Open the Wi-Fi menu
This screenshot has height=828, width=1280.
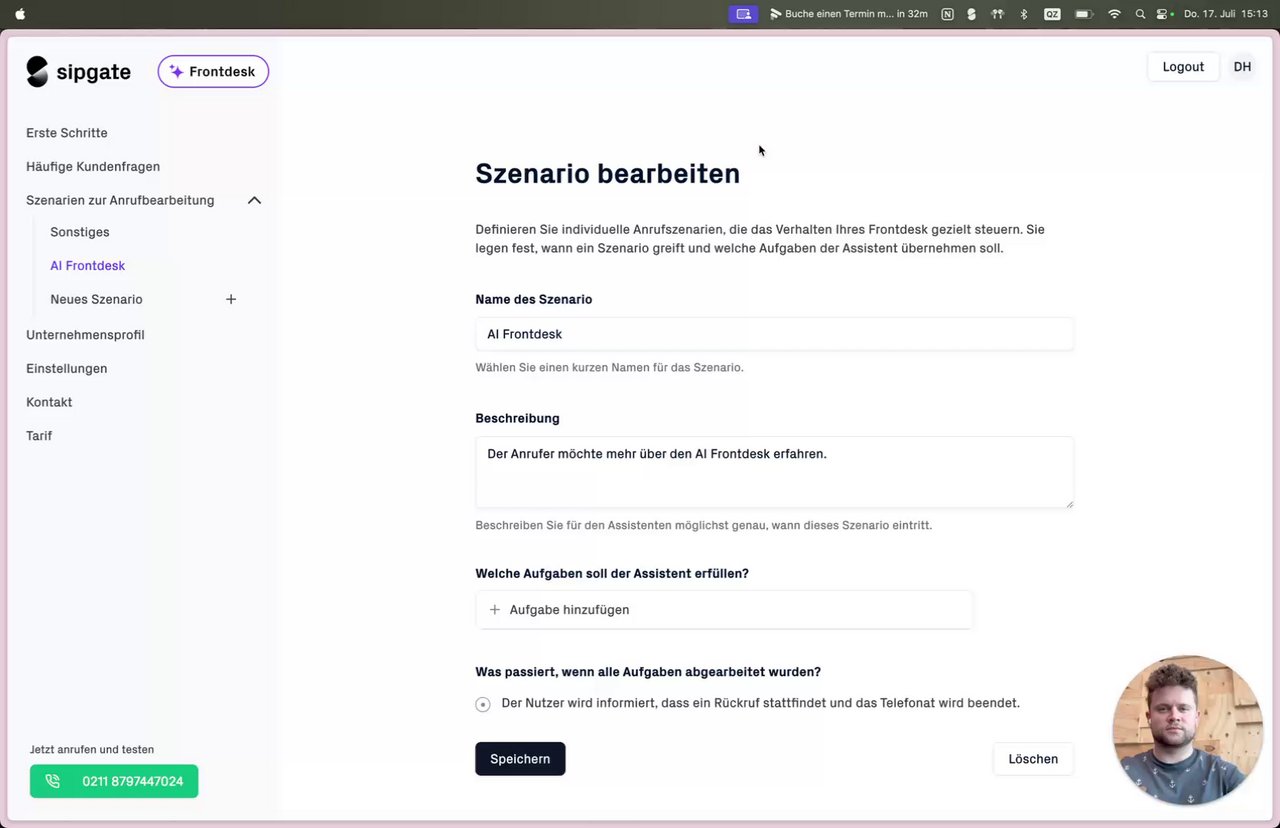point(1114,14)
